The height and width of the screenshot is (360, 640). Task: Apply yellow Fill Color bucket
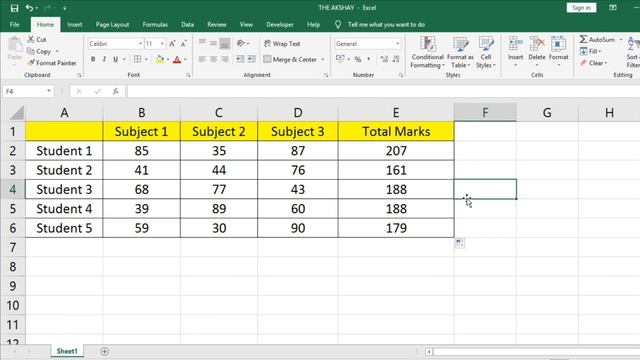160,60
